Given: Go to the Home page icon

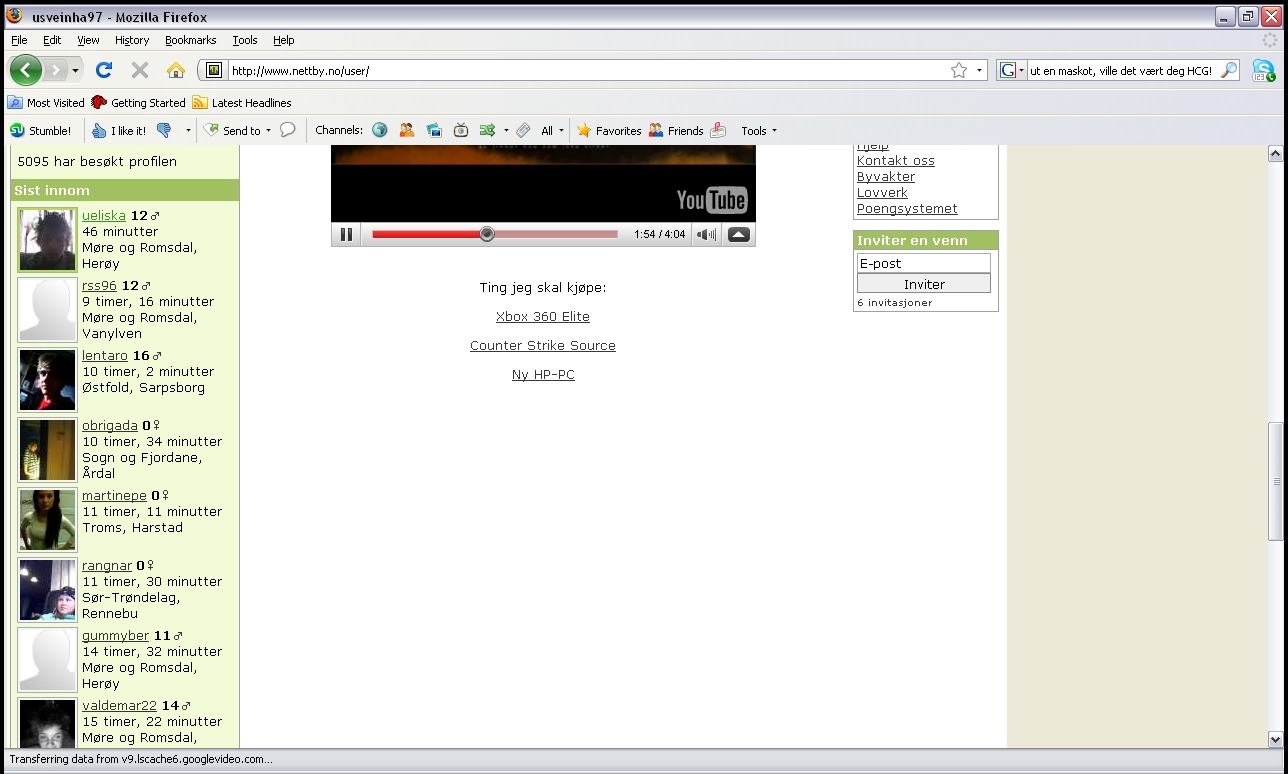Looking at the screenshot, I should (176, 70).
